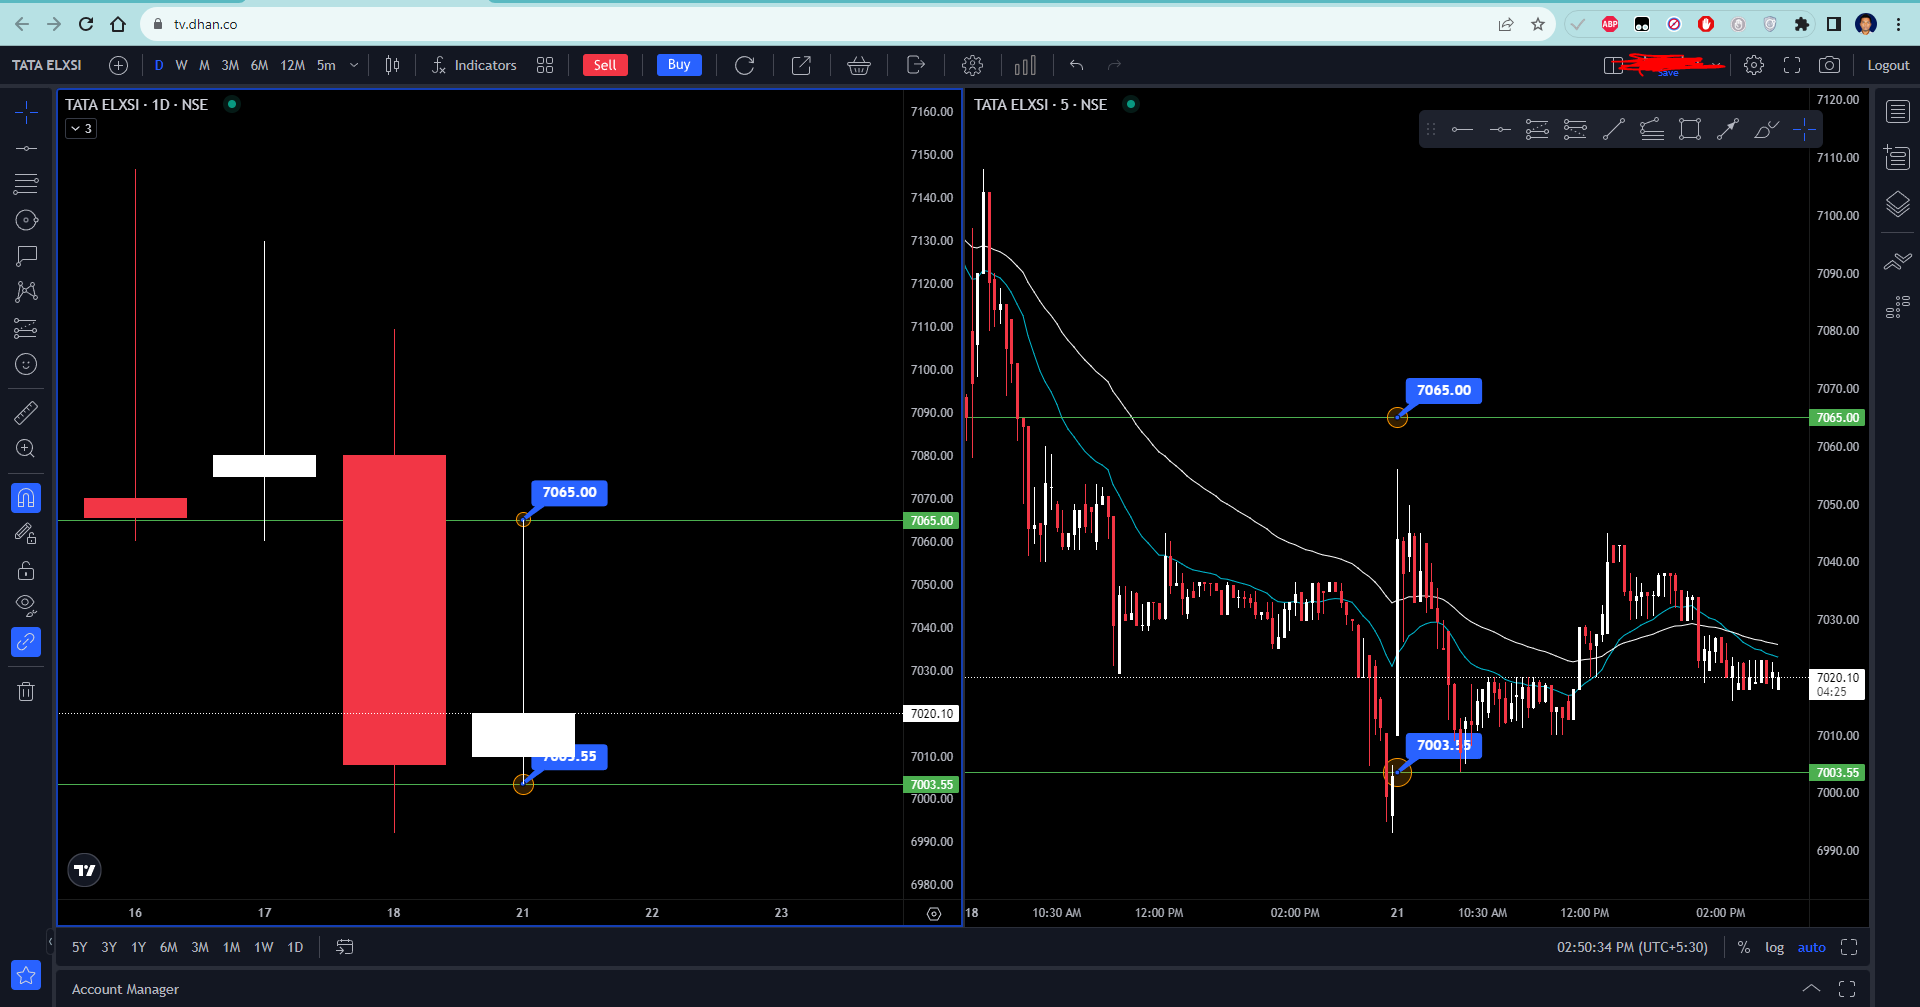The width and height of the screenshot is (1920, 1007).
Task: Open the object tree layers icon
Action: click(x=1898, y=204)
